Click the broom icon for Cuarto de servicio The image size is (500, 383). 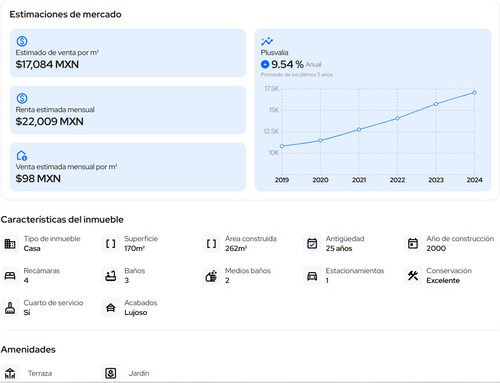[10, 308]
